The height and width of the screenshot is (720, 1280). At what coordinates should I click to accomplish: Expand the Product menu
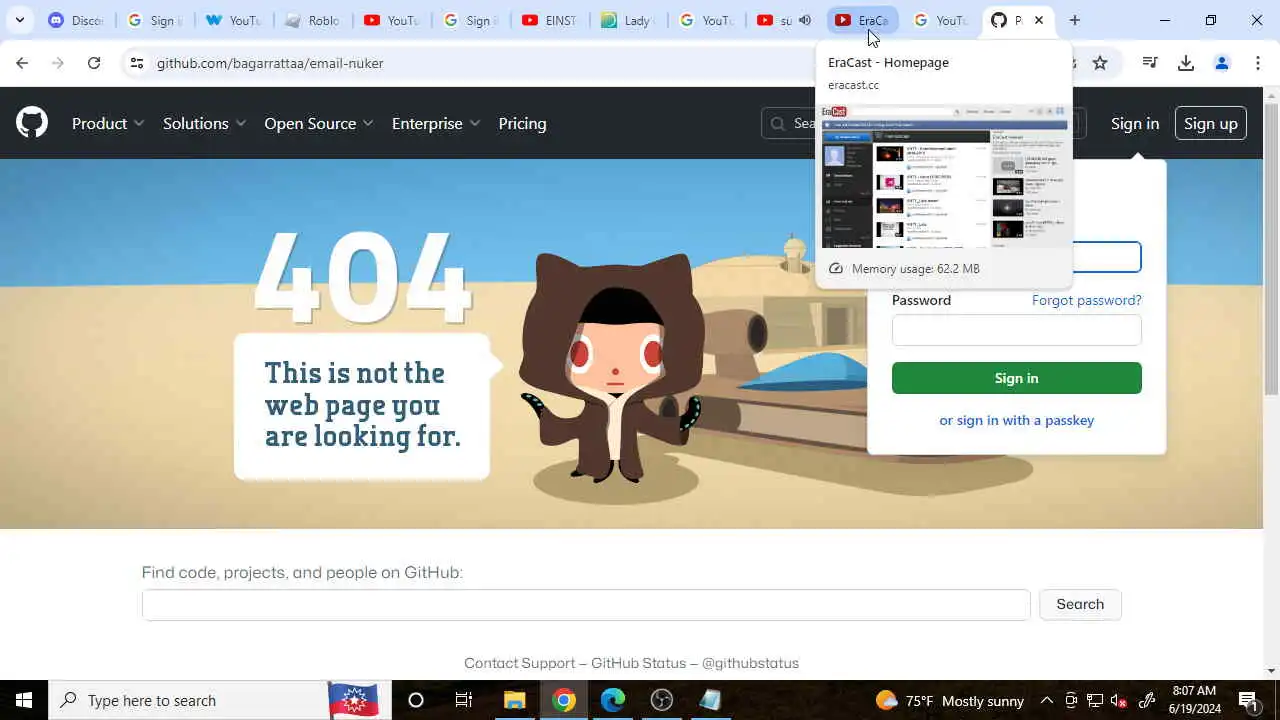pyautogui.click(x=108, y=123)
